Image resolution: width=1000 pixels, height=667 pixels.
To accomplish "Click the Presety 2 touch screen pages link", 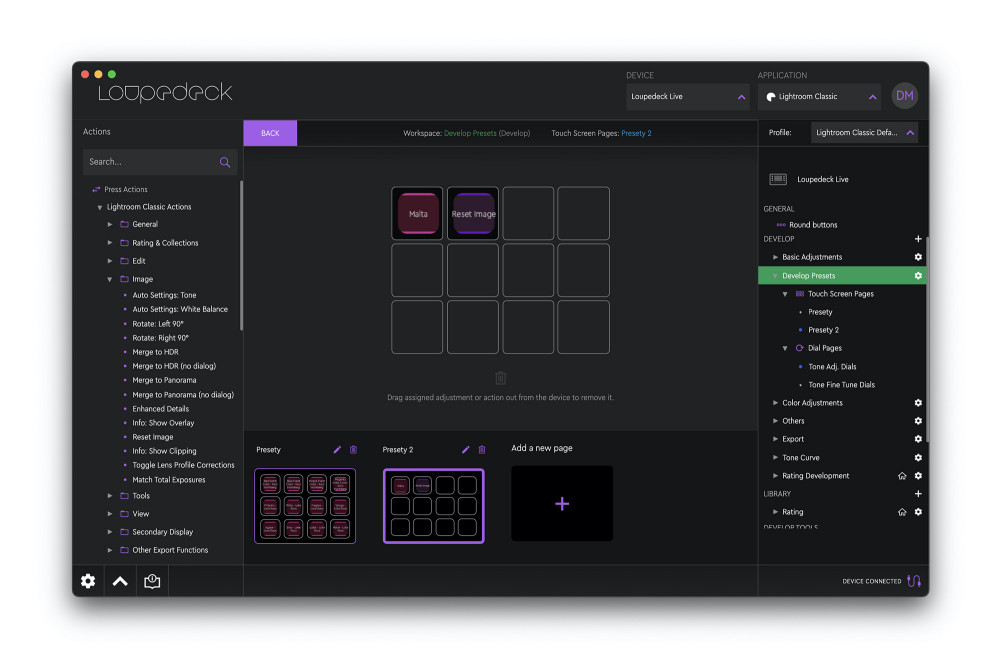I will [x=636, y=133].
